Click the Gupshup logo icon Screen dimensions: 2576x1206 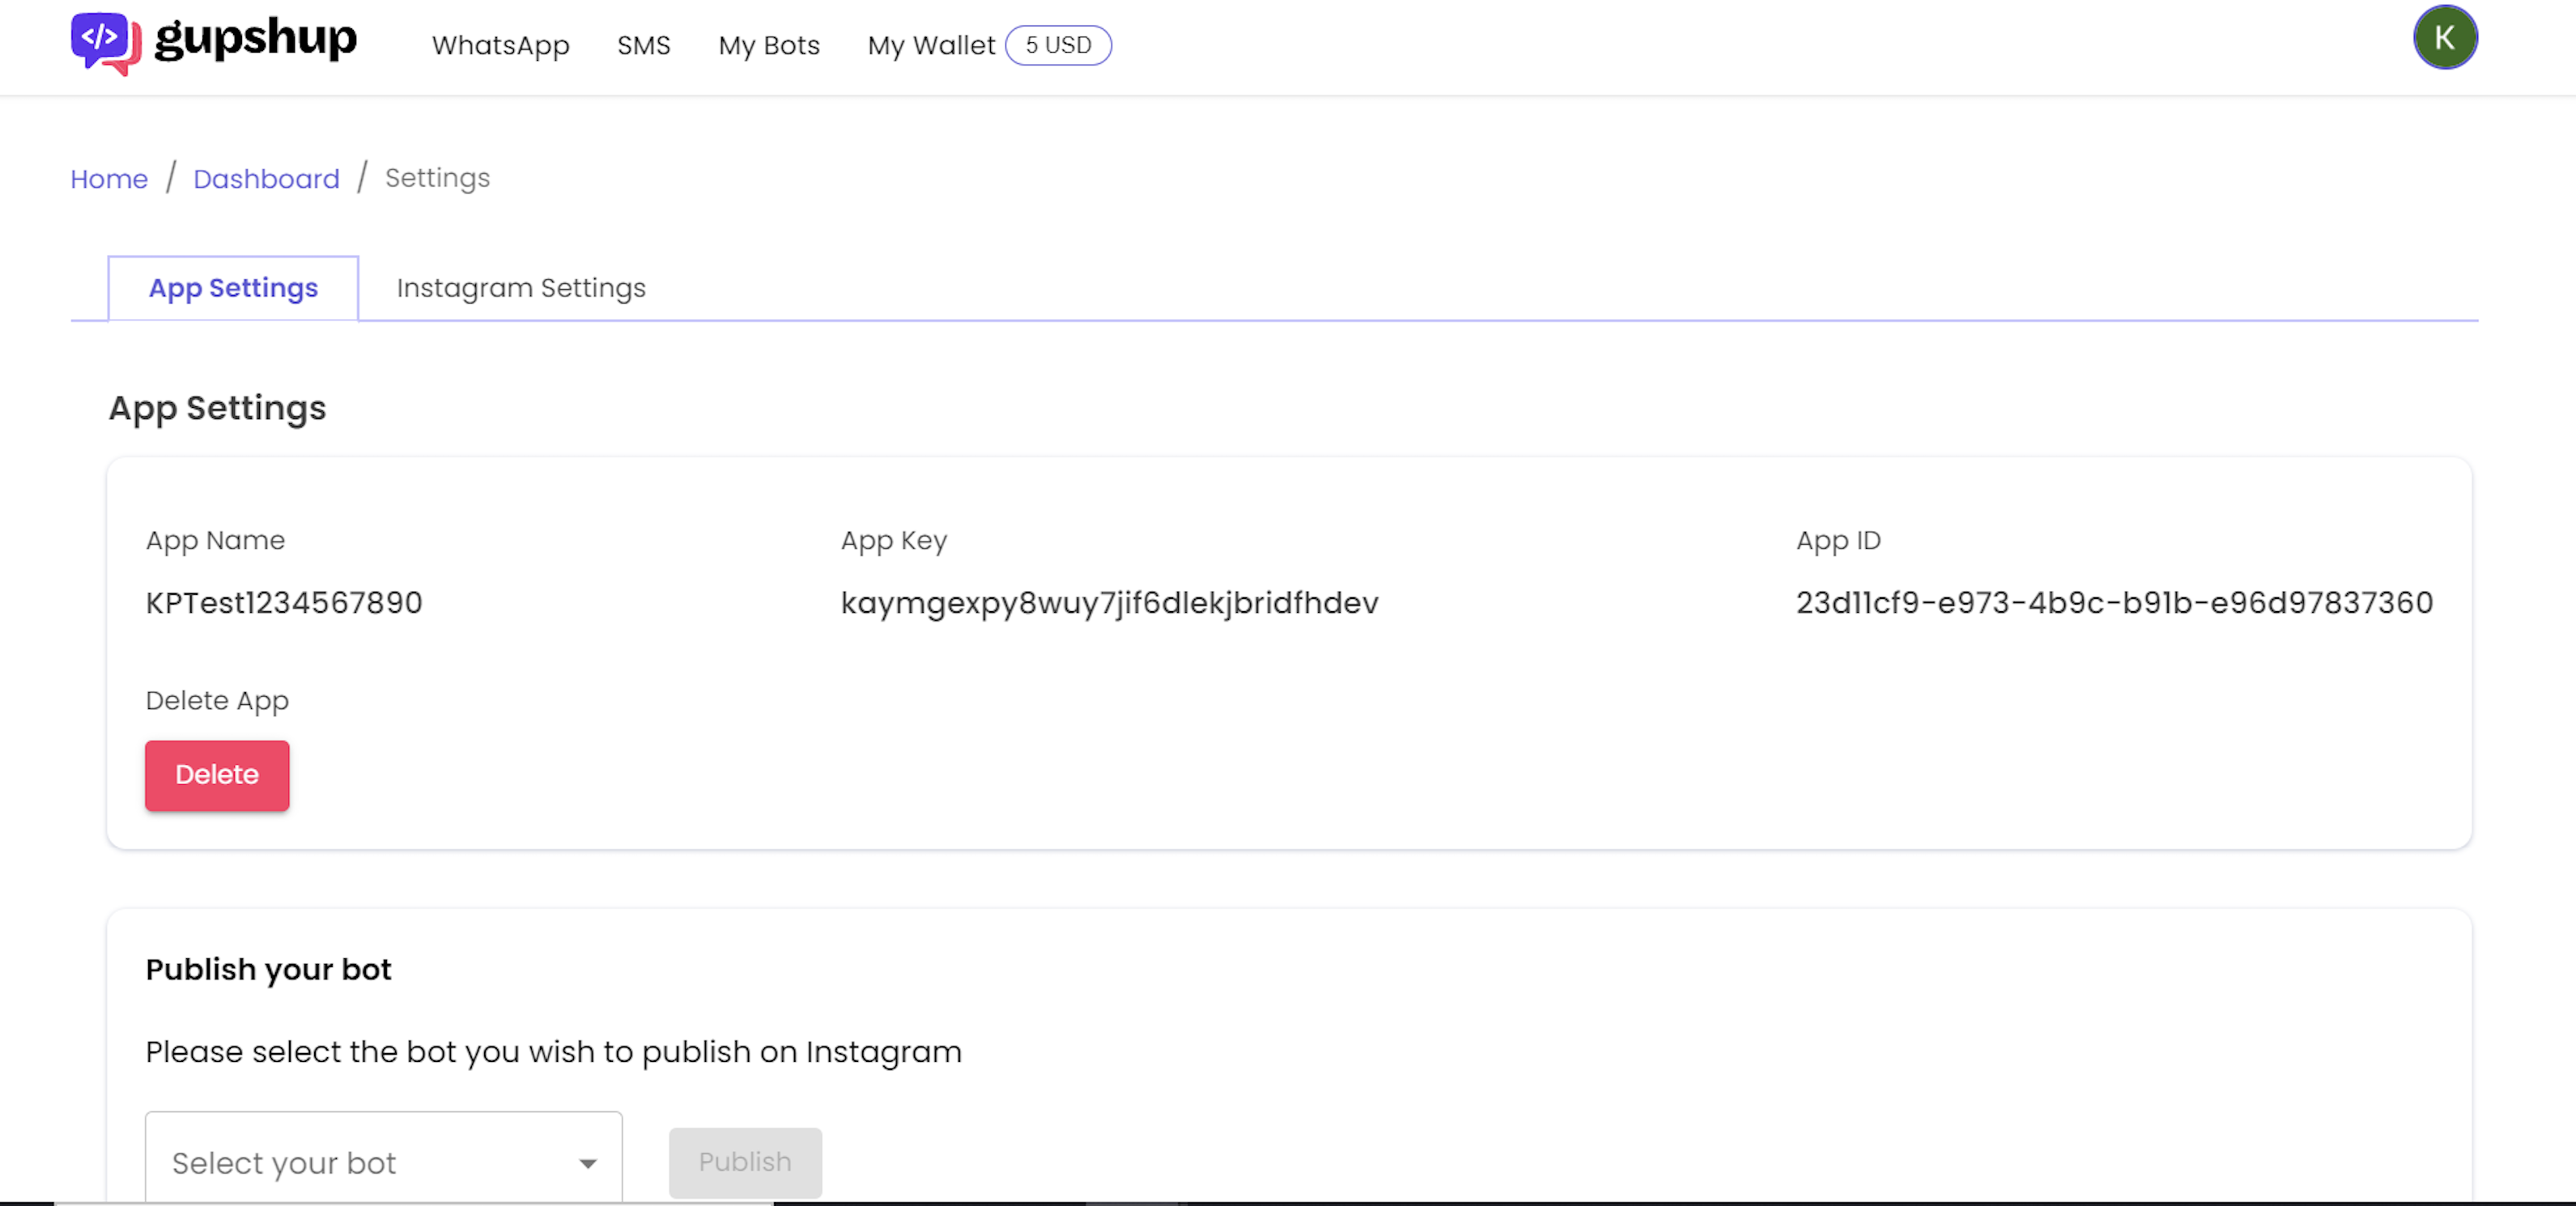click(x=104, y=42)
